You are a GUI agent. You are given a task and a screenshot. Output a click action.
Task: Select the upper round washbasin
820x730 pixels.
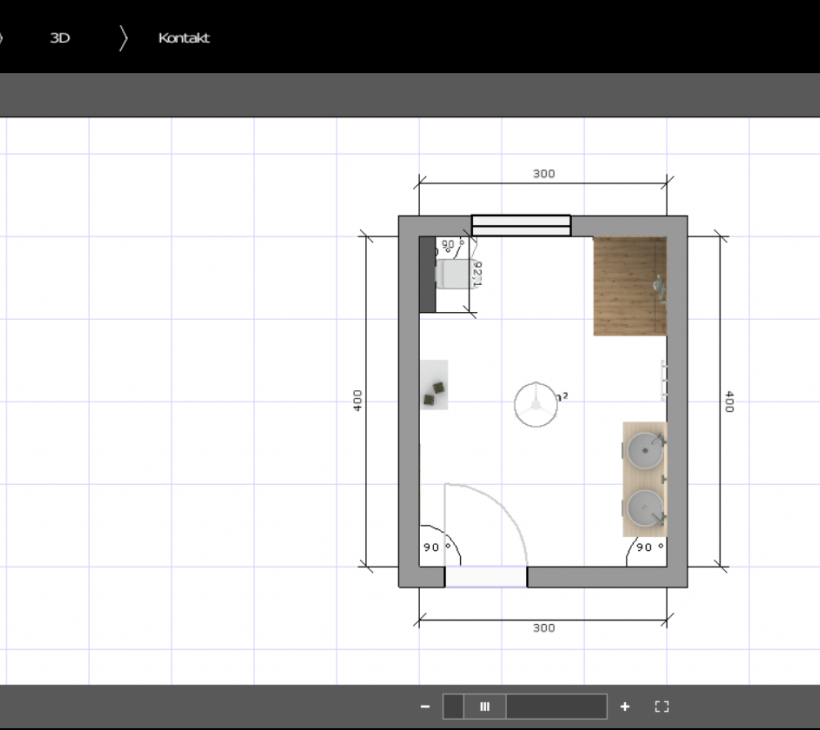point(645,451)
